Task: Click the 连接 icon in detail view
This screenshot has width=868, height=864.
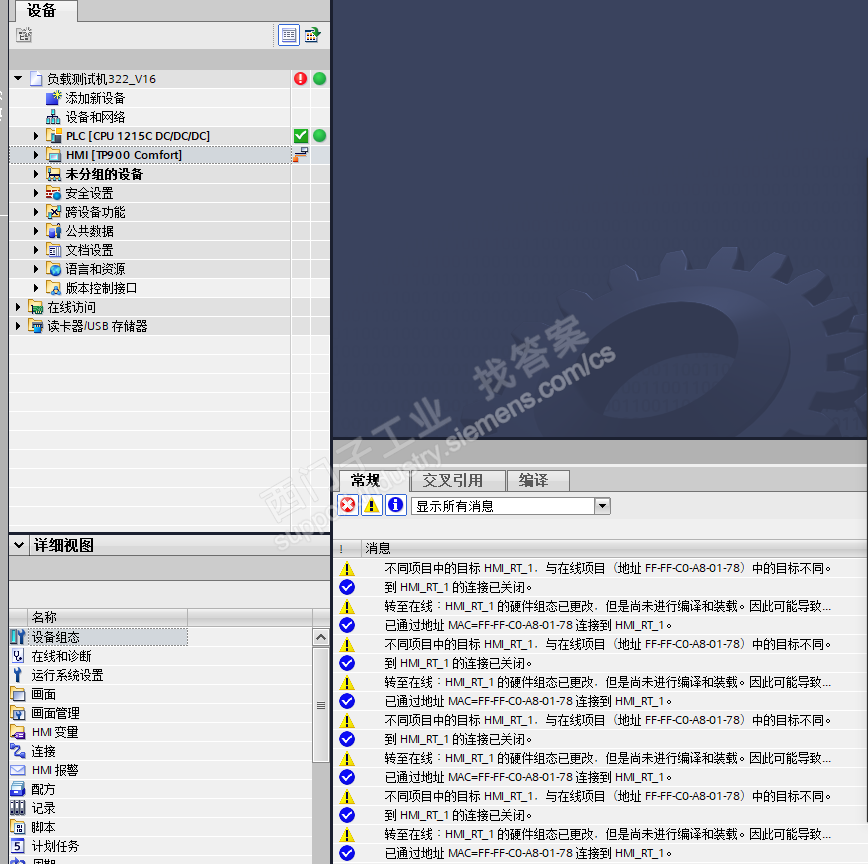Action: click(18, 751)
